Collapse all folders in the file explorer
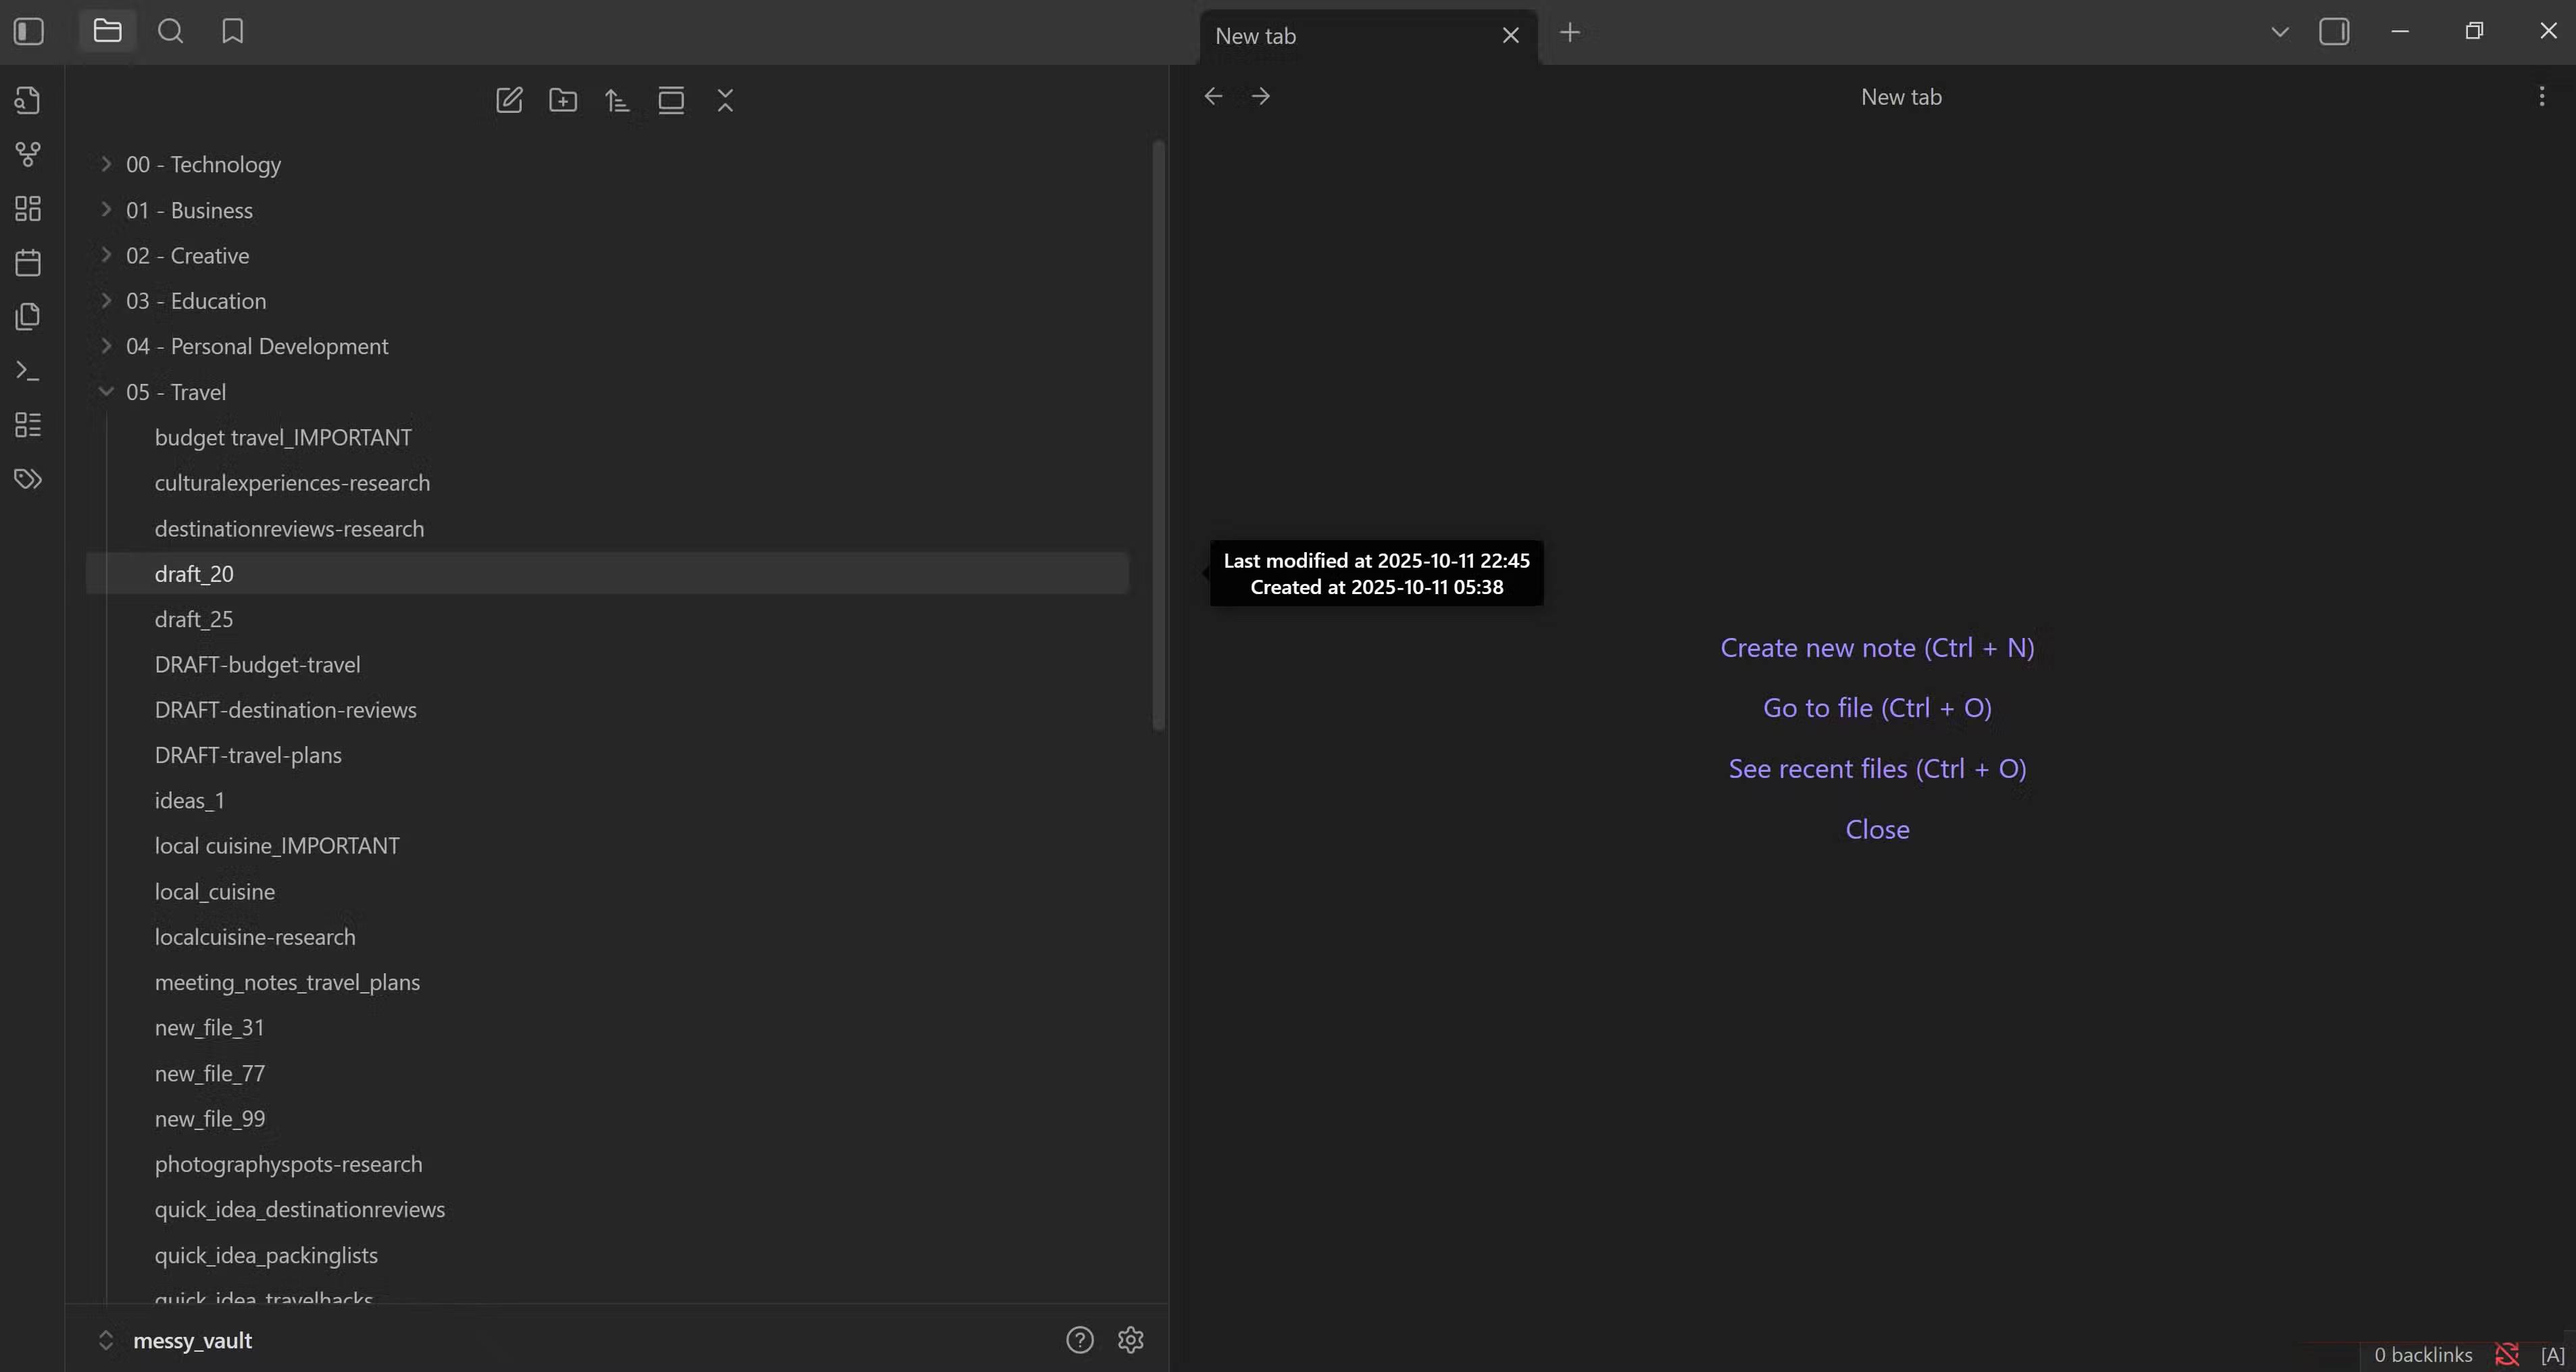 pyautogui.click(x=725, y=100)
